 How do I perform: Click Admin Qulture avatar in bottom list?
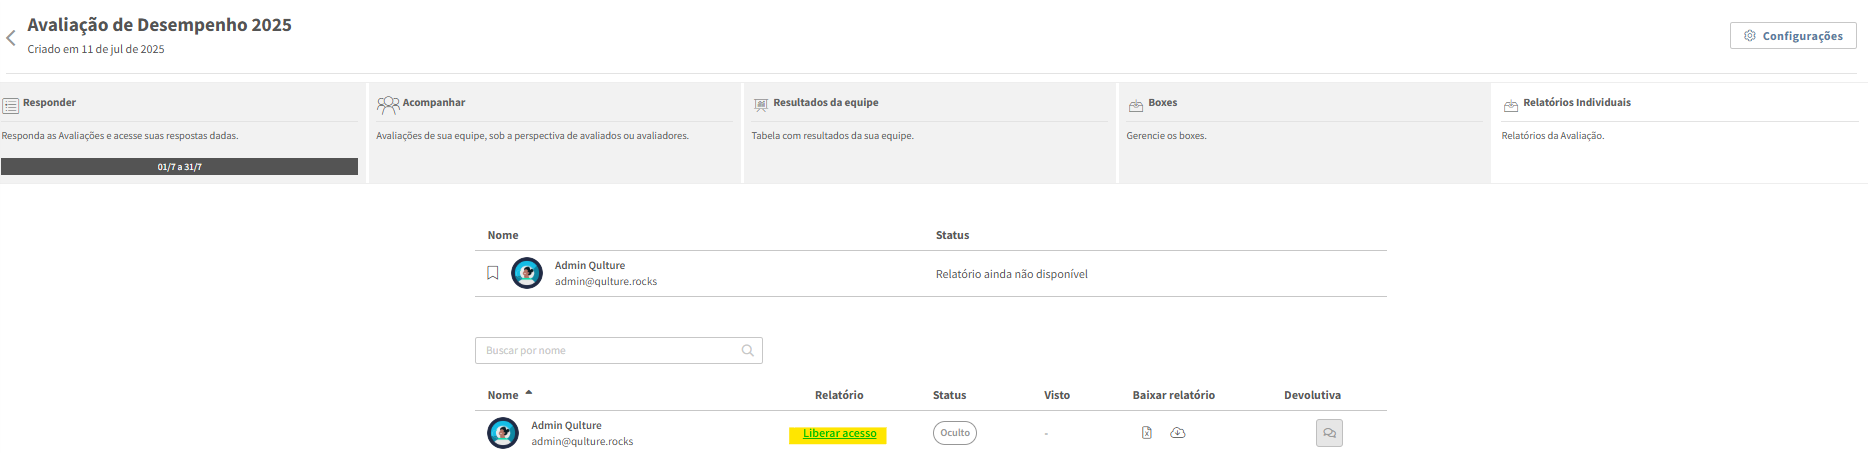pyautogui.click(x=503, y=433)
